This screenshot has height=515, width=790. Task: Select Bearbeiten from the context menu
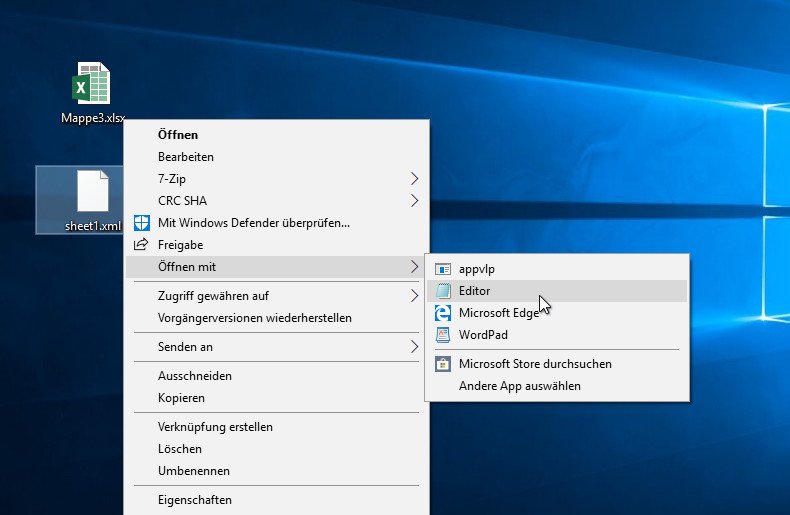pos(186,157)
